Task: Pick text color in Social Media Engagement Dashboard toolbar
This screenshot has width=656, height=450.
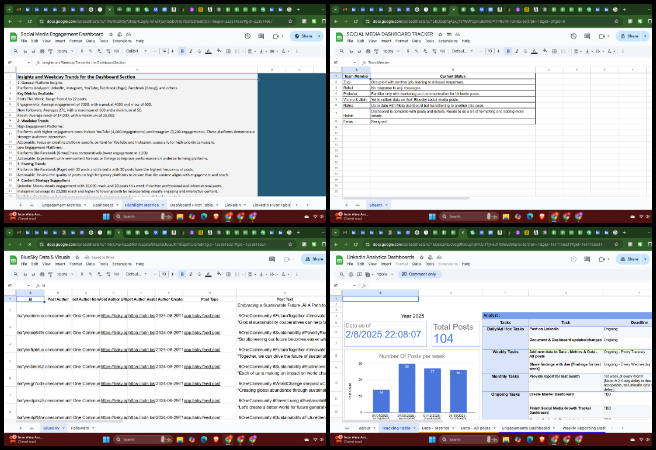Action: point(208,51)
